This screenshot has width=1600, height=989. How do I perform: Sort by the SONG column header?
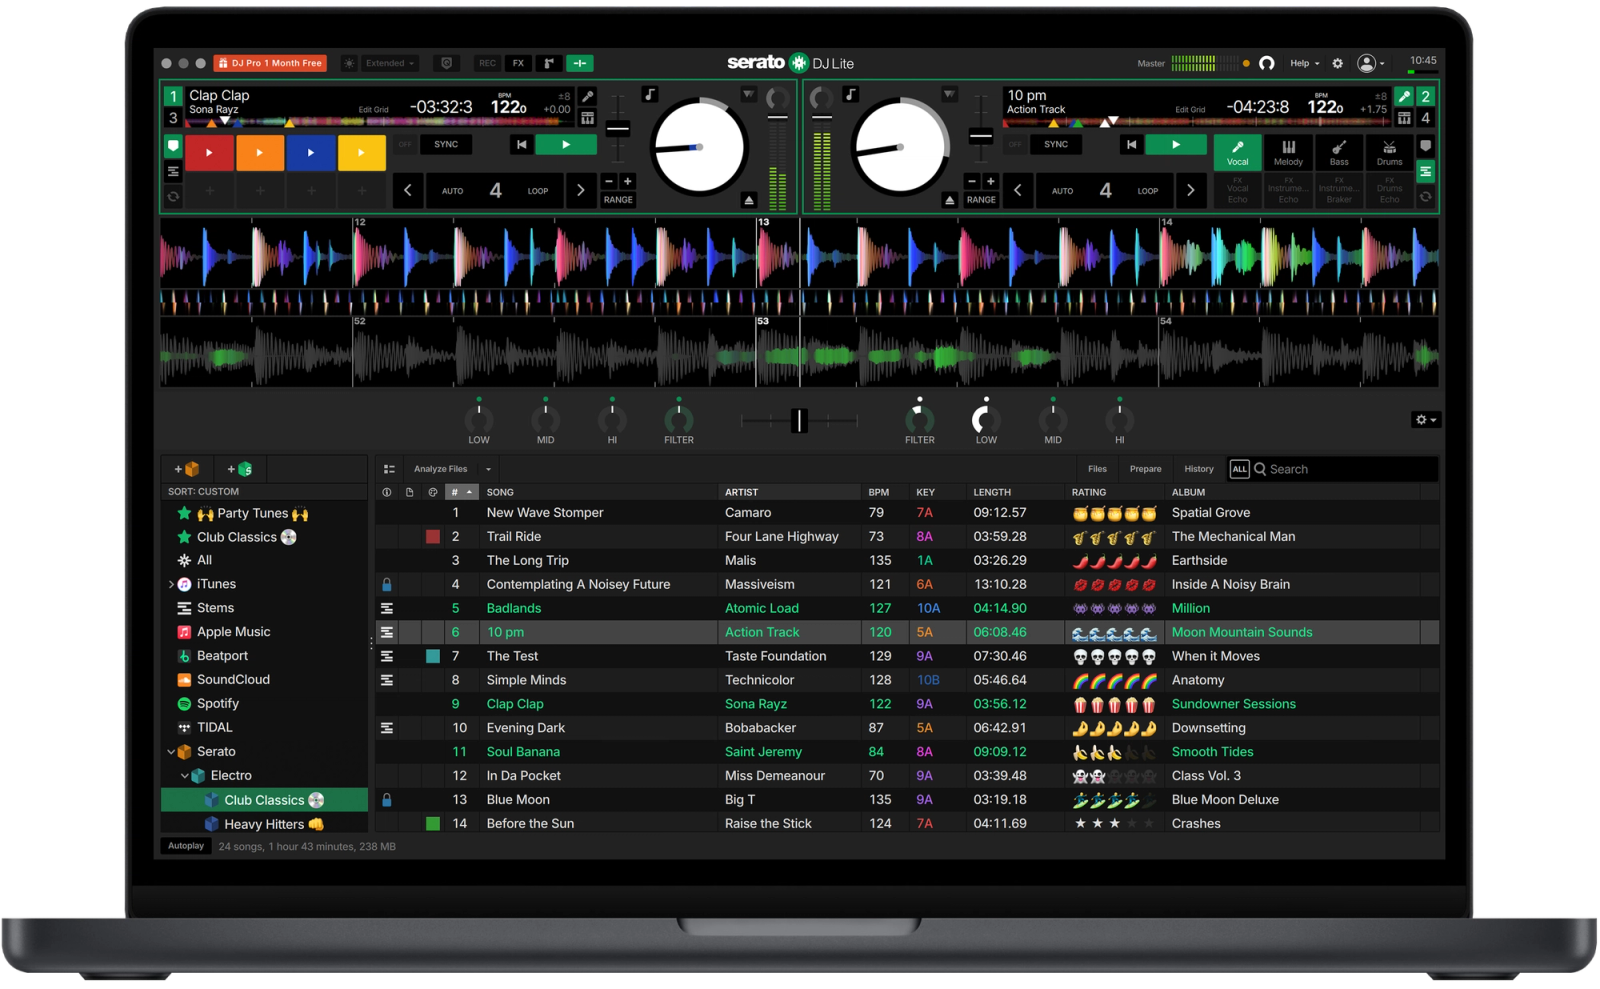click(x=598, y=492)
